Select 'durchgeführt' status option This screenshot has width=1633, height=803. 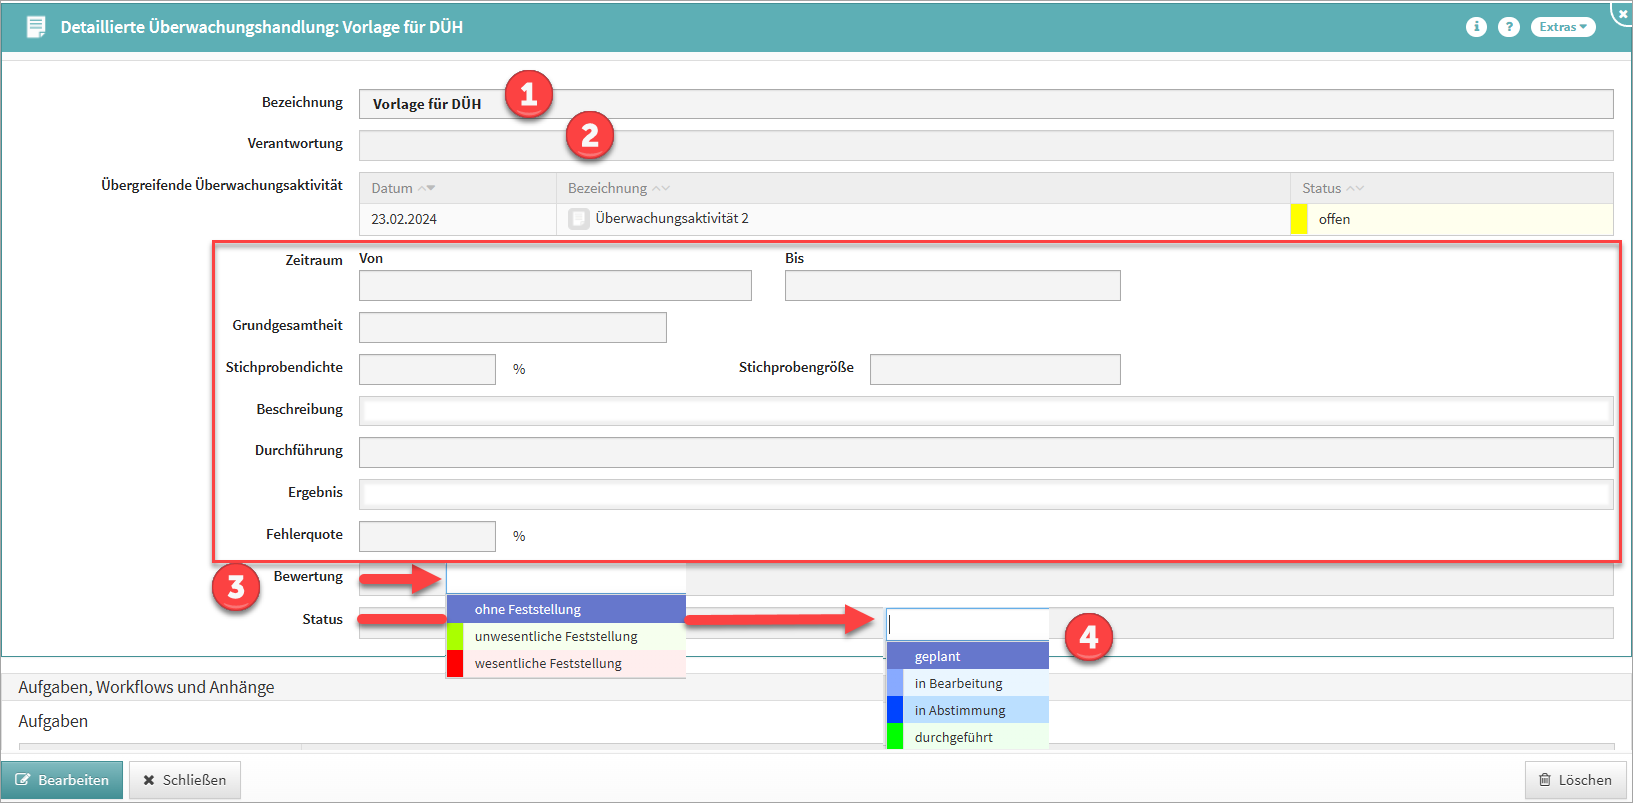coord(967,737)
